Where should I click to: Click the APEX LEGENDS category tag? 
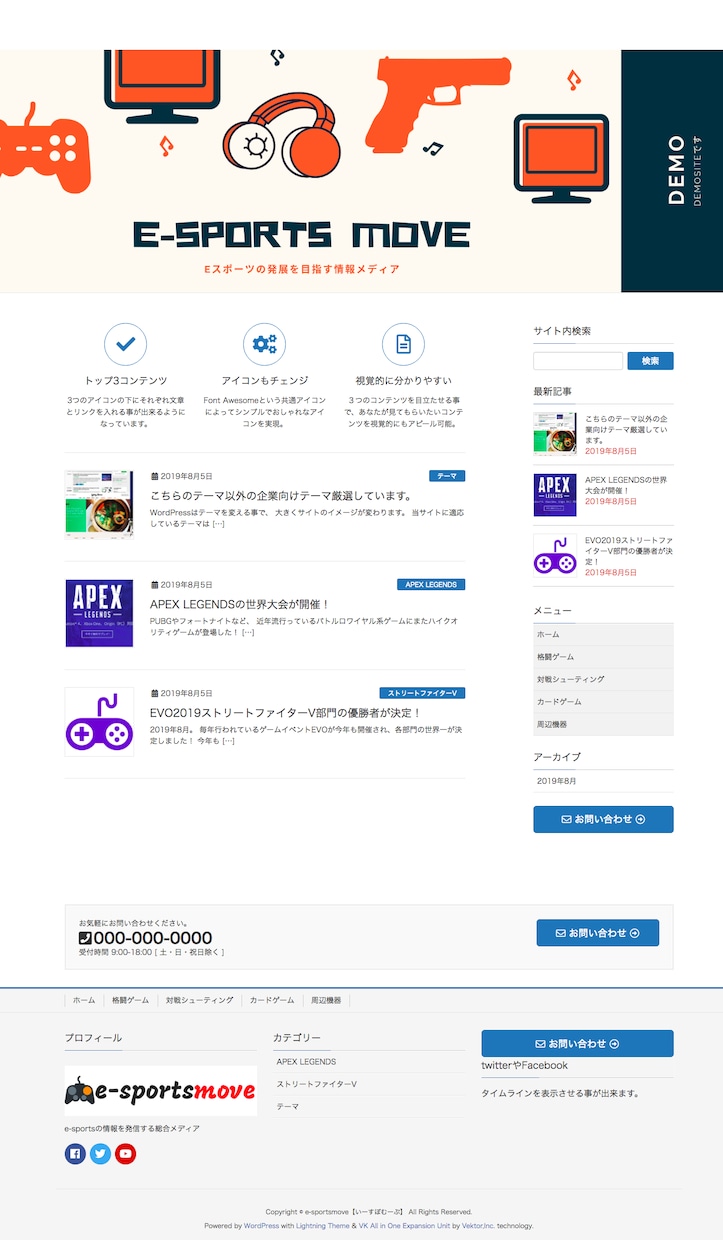(431, 584)
